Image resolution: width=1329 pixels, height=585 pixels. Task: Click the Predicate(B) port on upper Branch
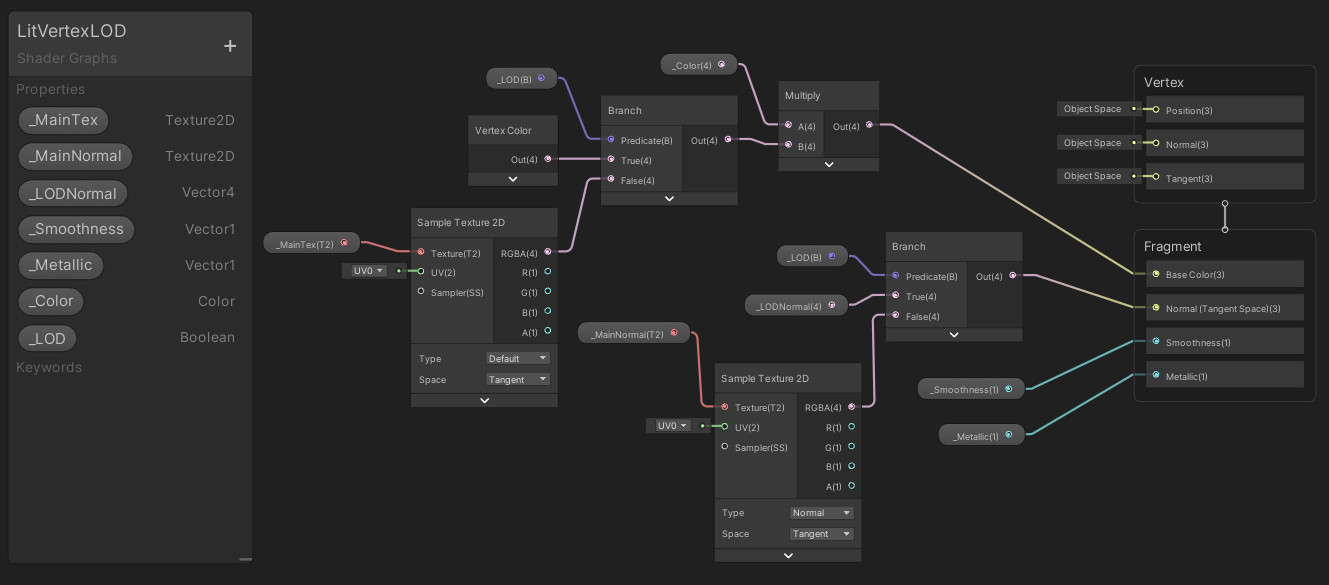(611, 140)
